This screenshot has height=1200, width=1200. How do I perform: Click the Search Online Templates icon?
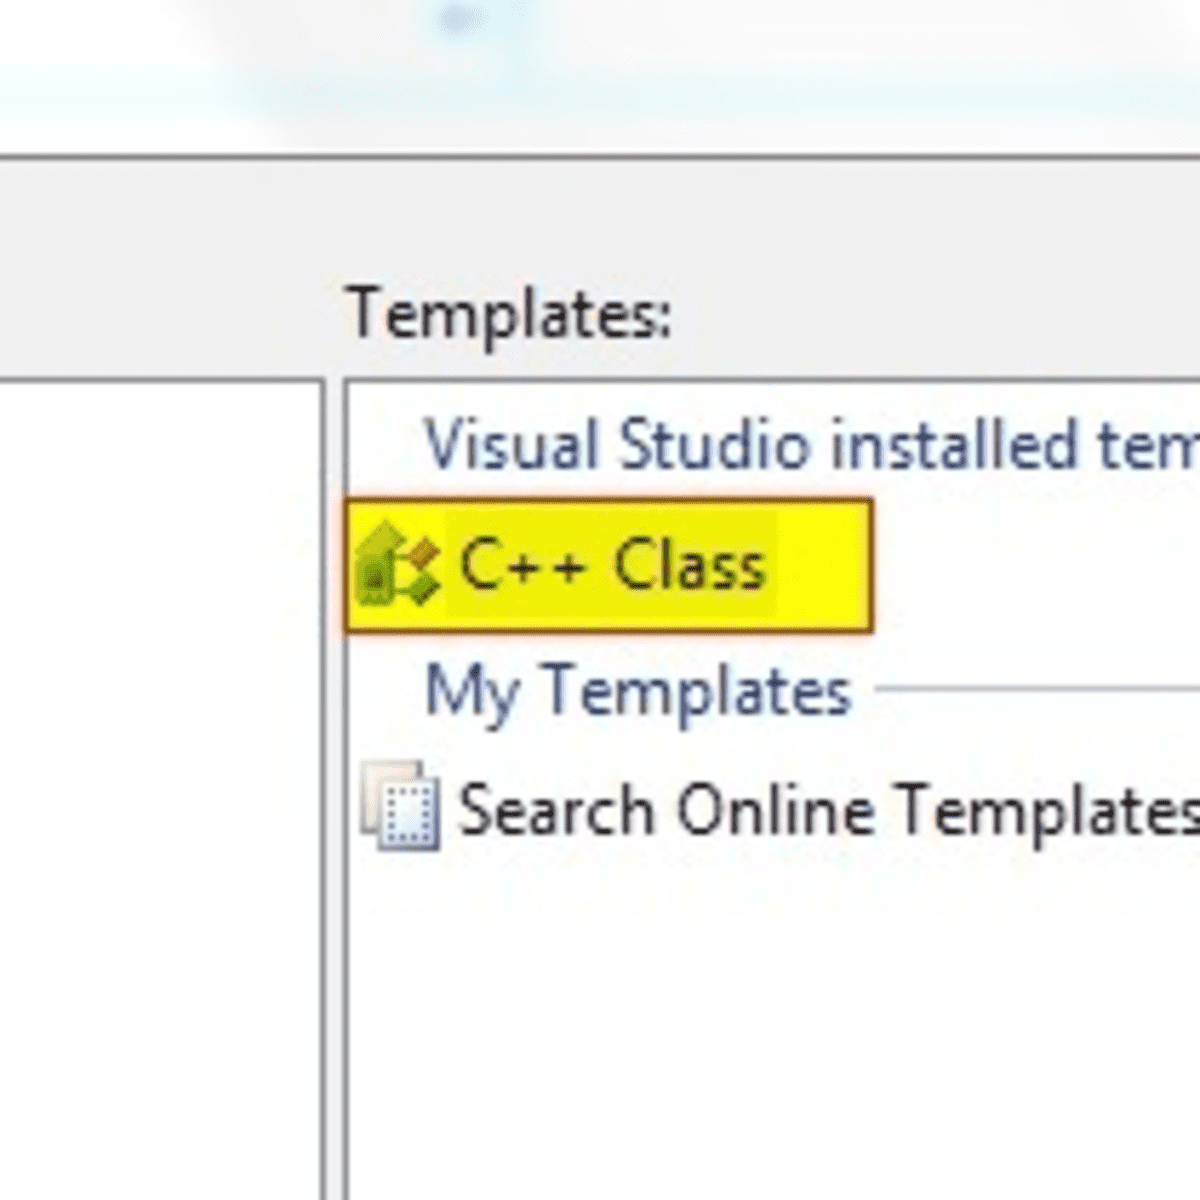click(x=402, y=806)
